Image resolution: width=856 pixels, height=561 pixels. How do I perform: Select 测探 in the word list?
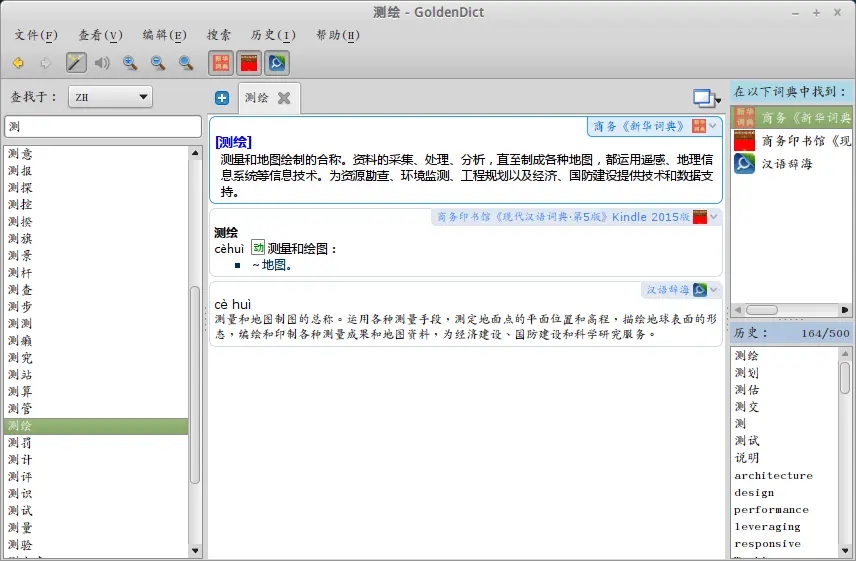coord(96,188)
